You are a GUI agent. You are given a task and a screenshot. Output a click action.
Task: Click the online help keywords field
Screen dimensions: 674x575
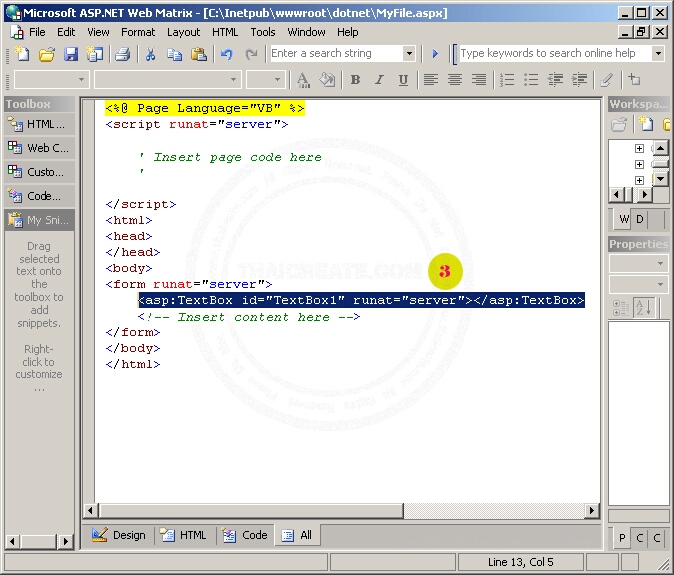(555, 53)
